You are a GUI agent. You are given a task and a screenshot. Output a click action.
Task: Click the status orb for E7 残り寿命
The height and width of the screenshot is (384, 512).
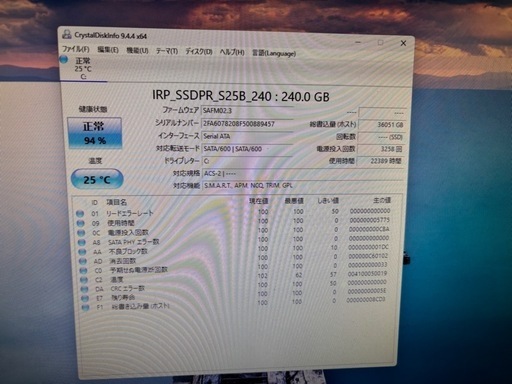[x=85, y=298]
